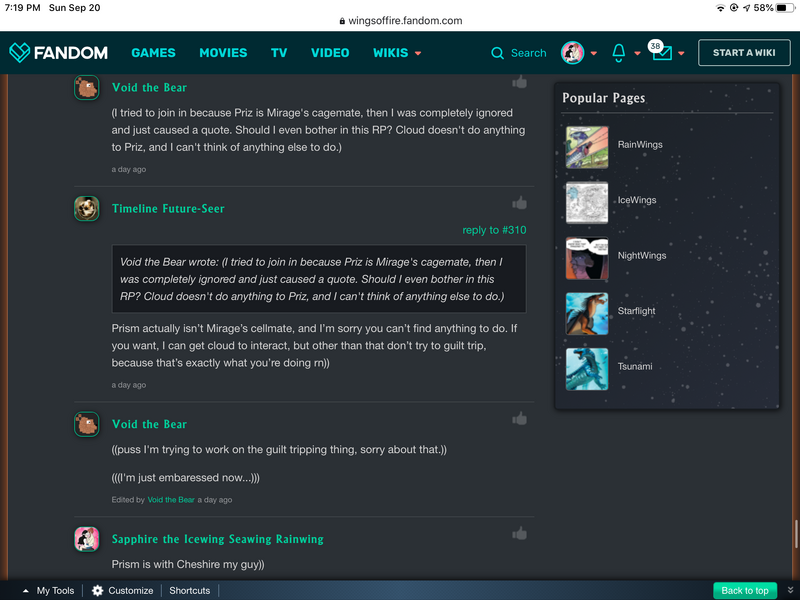Give kudos thumbs up to Void the Bear's embarrassed post
This screenshot has width=800, height=600.
pyautogui.click(x=519, y=419)
